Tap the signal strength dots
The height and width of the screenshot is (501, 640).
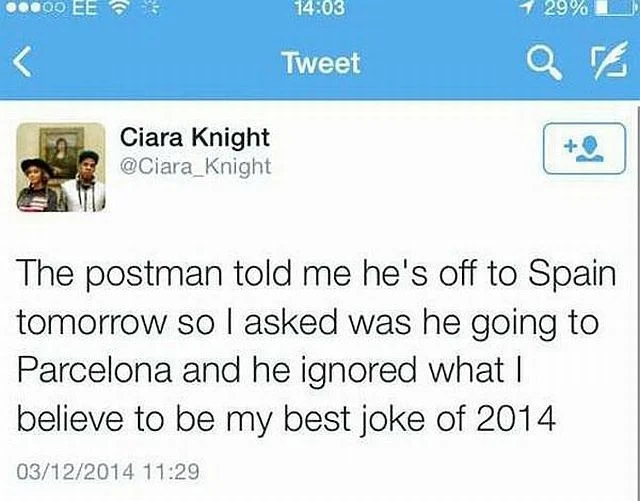click(35, 9)
